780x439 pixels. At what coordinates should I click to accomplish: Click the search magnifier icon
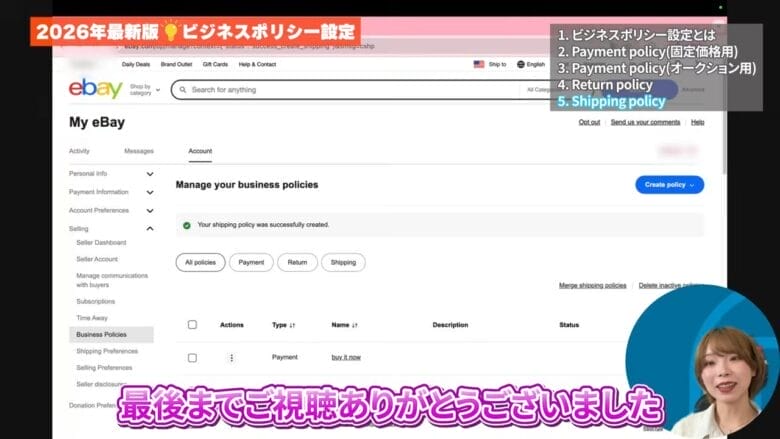pyautogui.click(x=181, y=90)
